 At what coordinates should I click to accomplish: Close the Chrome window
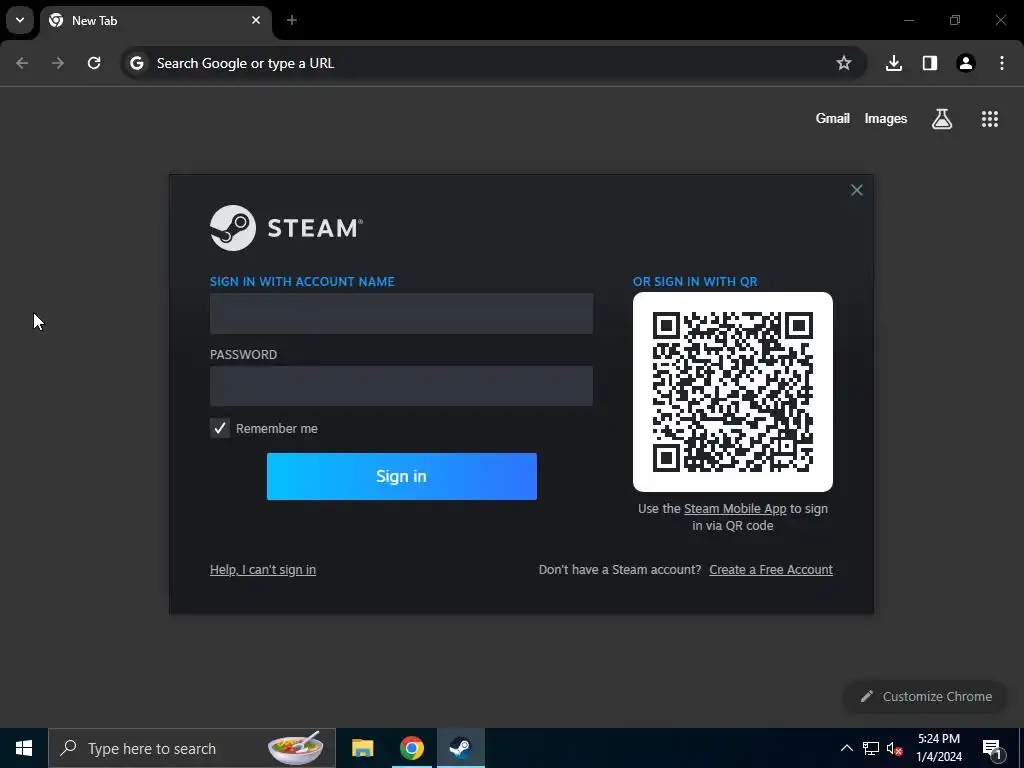(x=1000, y=20)
